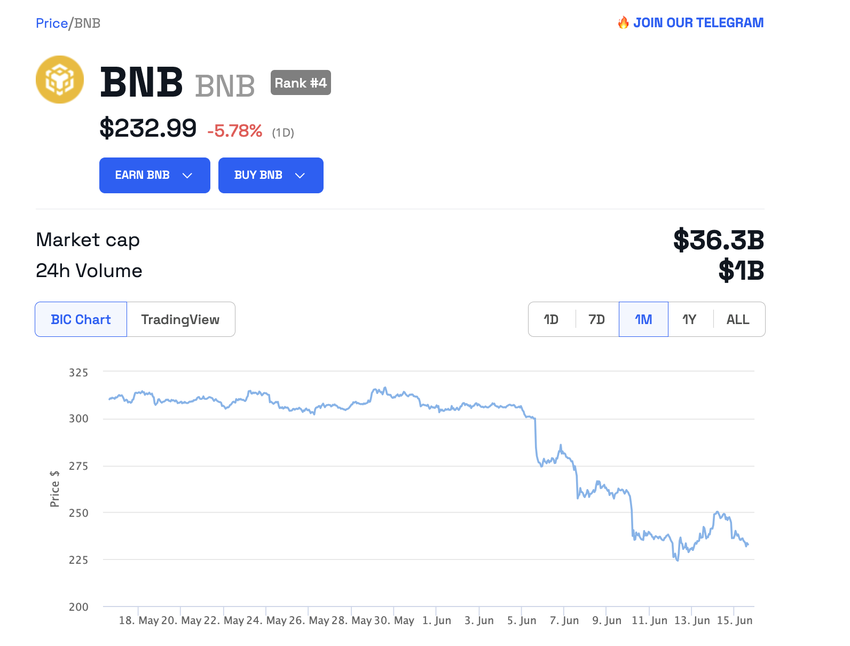Switch to the TradingView tab

click(x=180, y=319)
